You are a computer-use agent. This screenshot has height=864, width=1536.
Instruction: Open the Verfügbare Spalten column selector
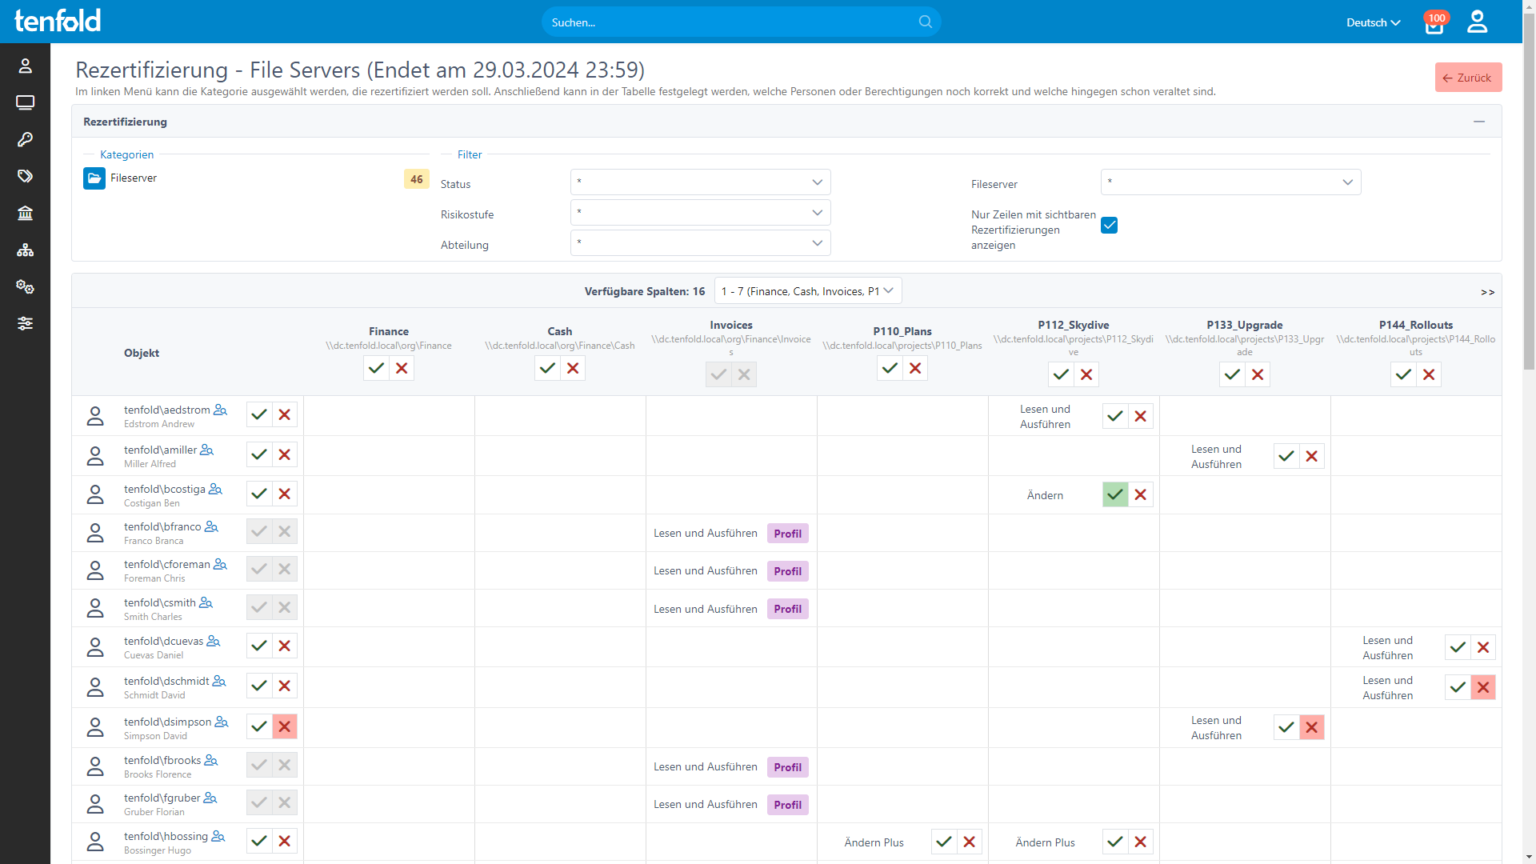[807, 290]
